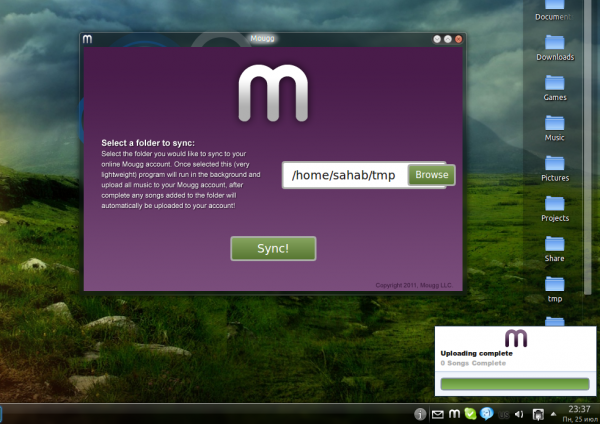Minimize the Mougg window
Screen dimensions: 600x424
(x=437, y=39)
